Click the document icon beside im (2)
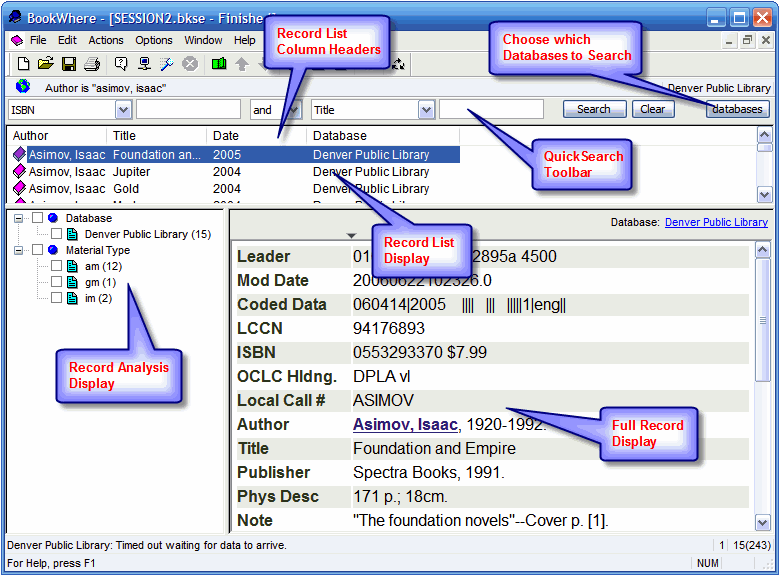 click(x=72, y=298)
